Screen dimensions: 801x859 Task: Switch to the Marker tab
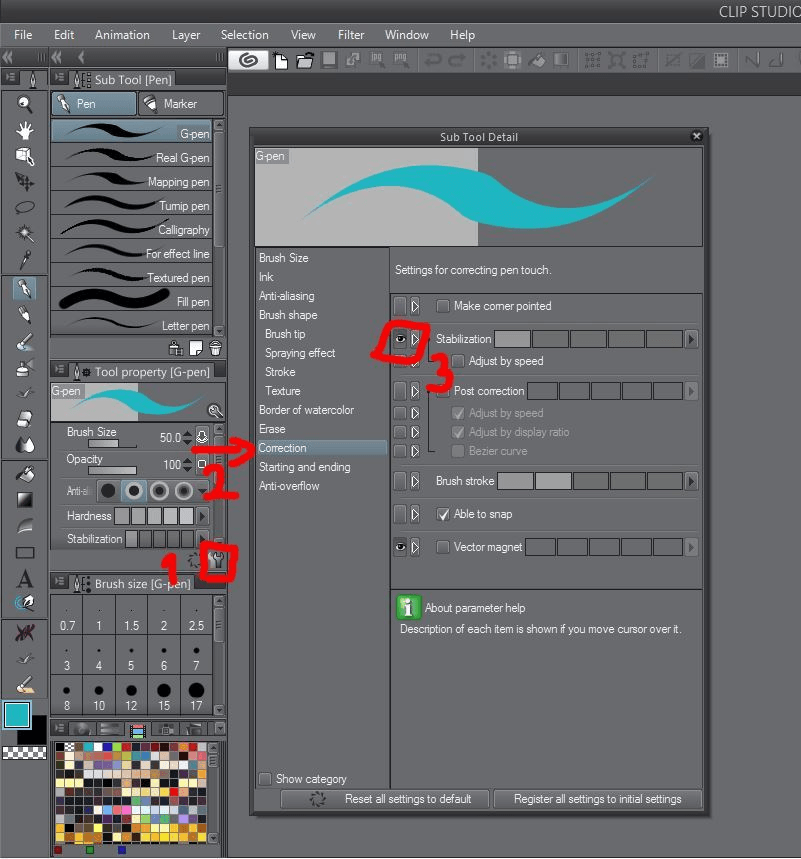click(x=180, y=103)
